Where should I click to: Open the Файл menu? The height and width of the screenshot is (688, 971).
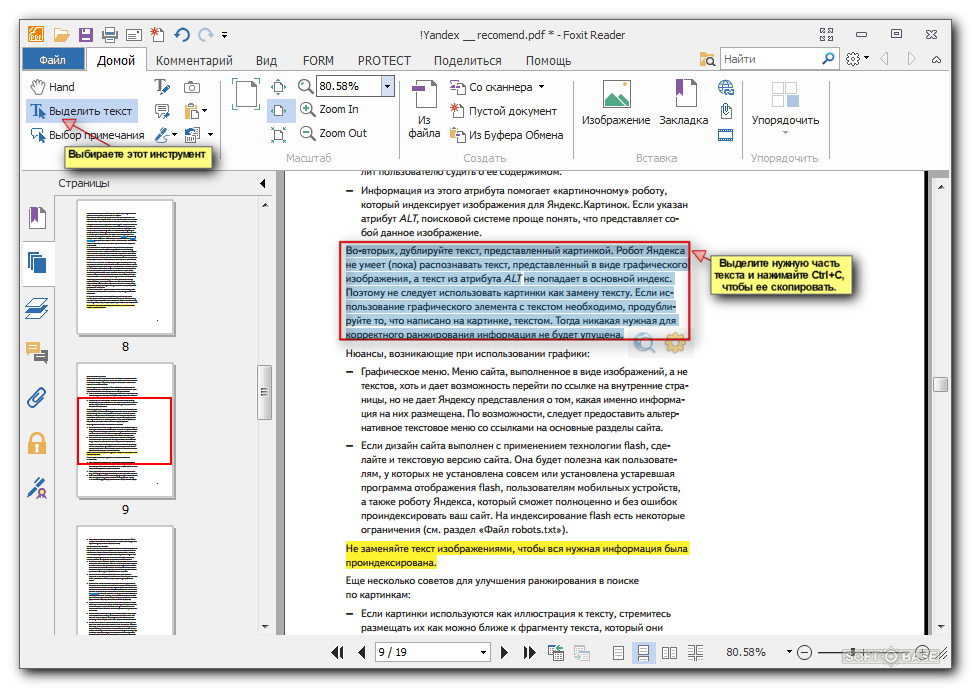[53, 60]
